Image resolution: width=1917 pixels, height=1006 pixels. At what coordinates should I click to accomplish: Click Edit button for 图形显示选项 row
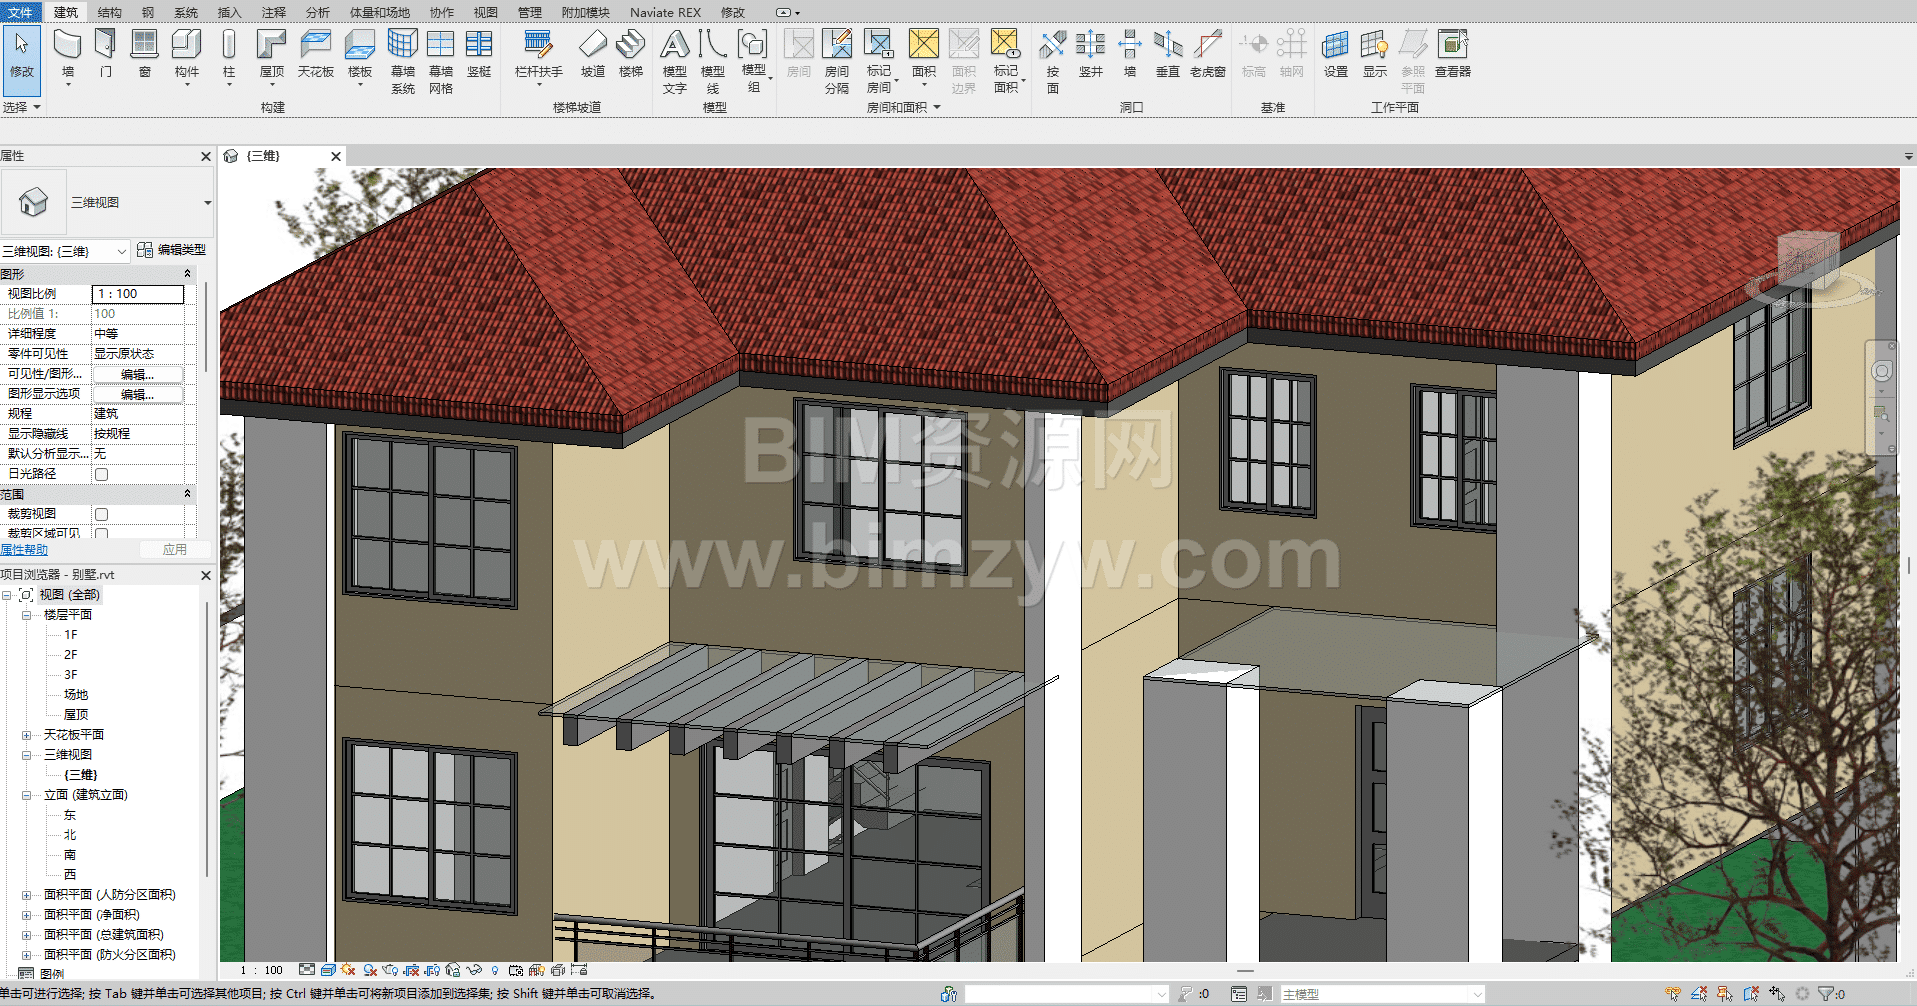click(138, 394)
